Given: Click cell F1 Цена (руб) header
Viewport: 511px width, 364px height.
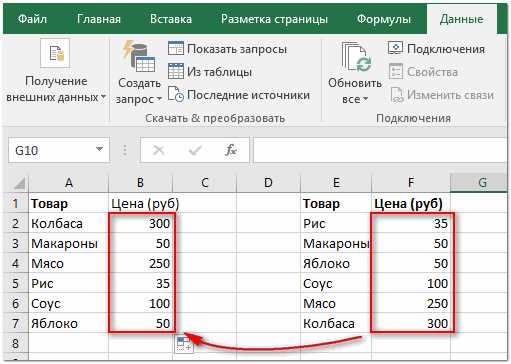Looking at the screenshot, I should 411,203.
